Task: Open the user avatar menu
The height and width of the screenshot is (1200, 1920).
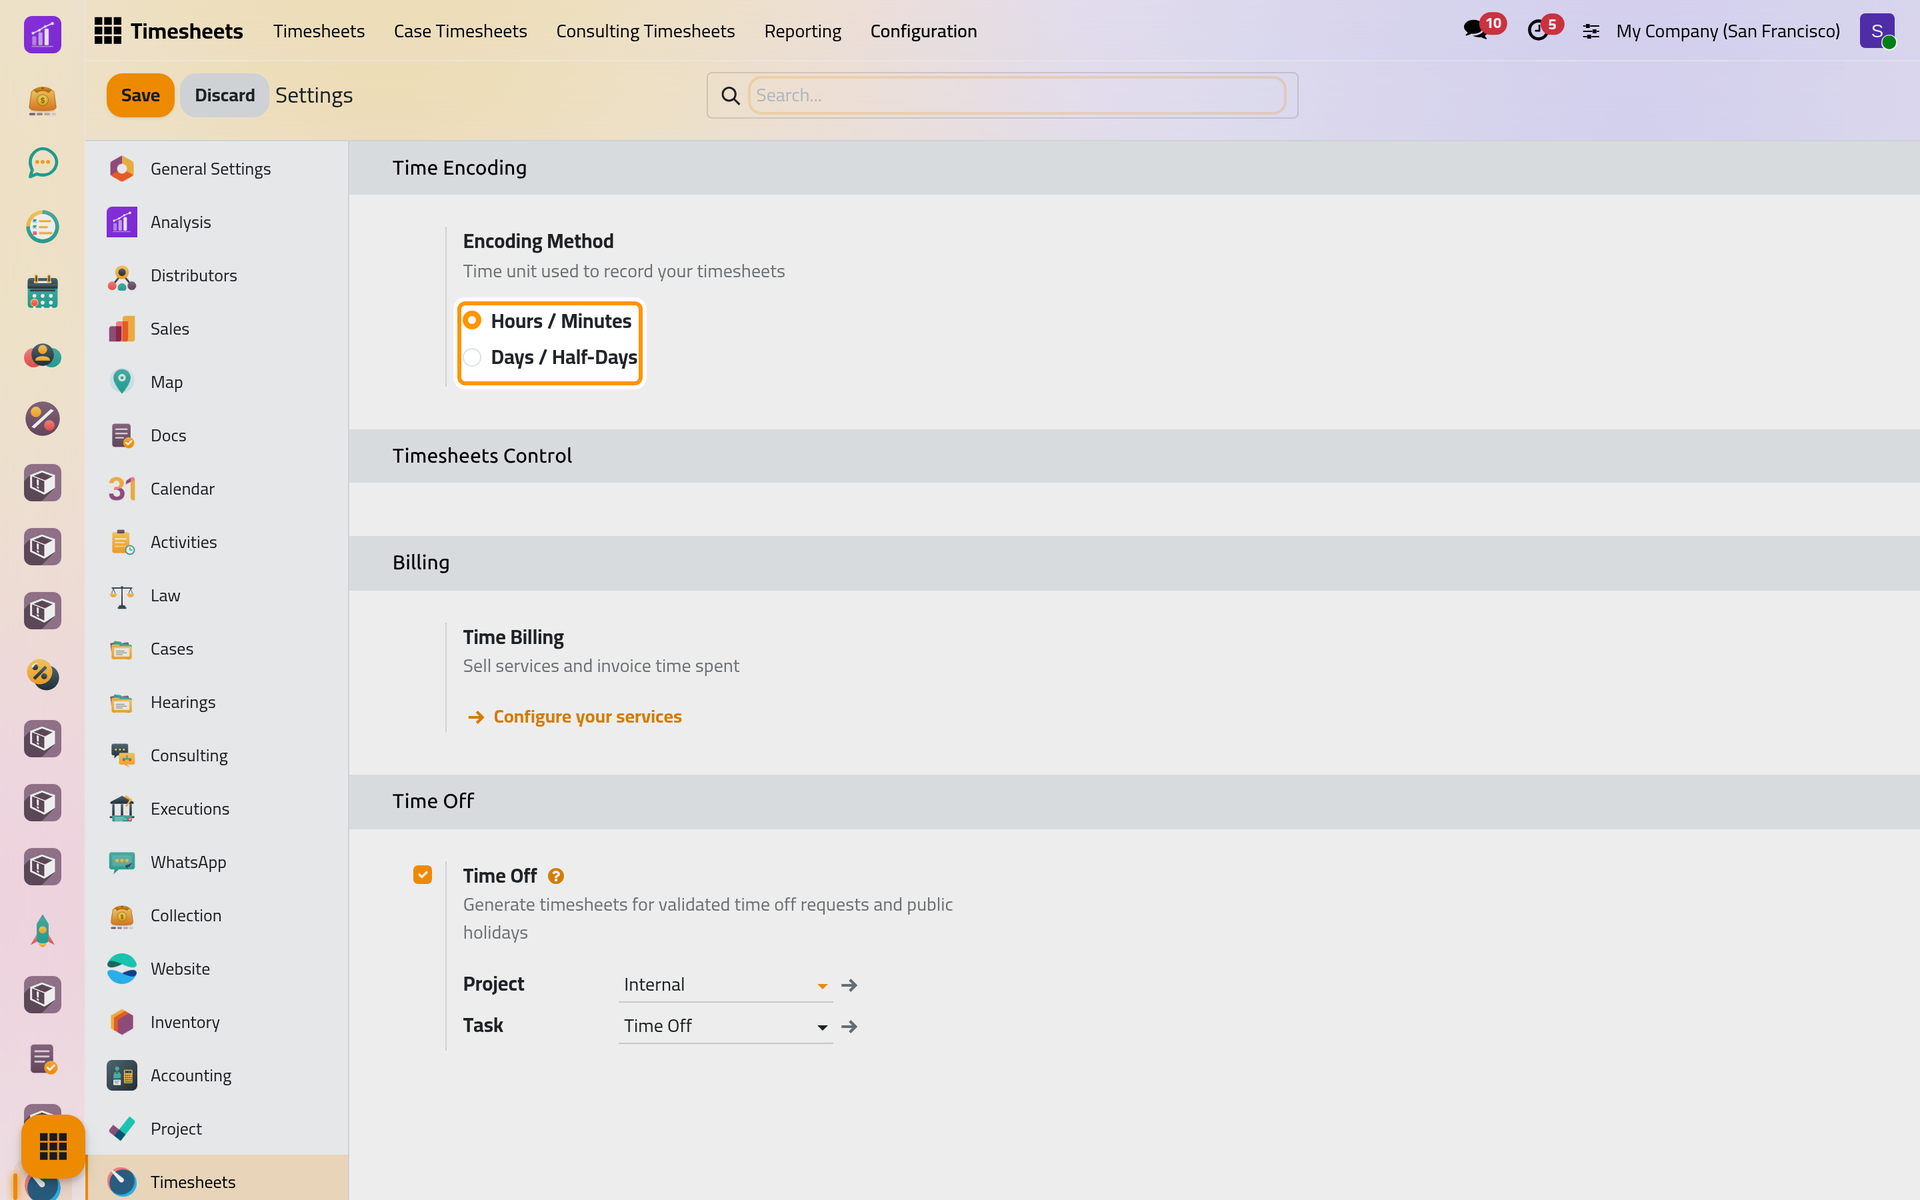Action: point(1877,31)
